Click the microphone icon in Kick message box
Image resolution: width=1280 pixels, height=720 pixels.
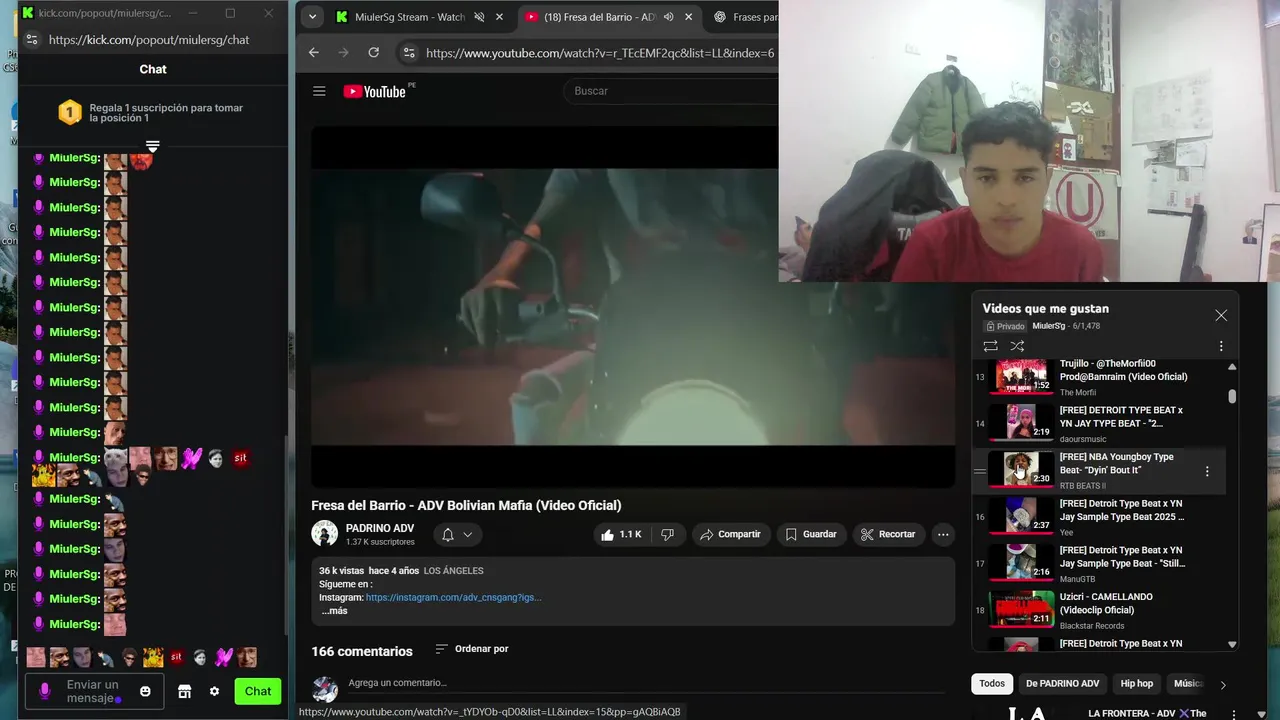tap(44, 691)
